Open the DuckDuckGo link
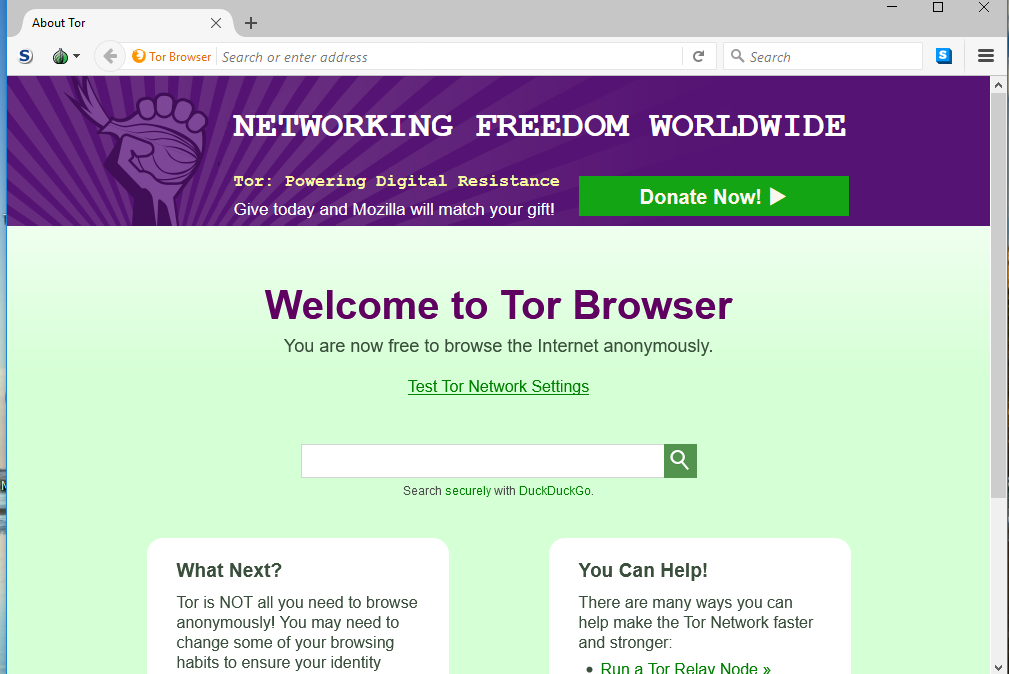The height and width of the screenshot is (674, 1009). pyautogui.click(x=555, y=491)
